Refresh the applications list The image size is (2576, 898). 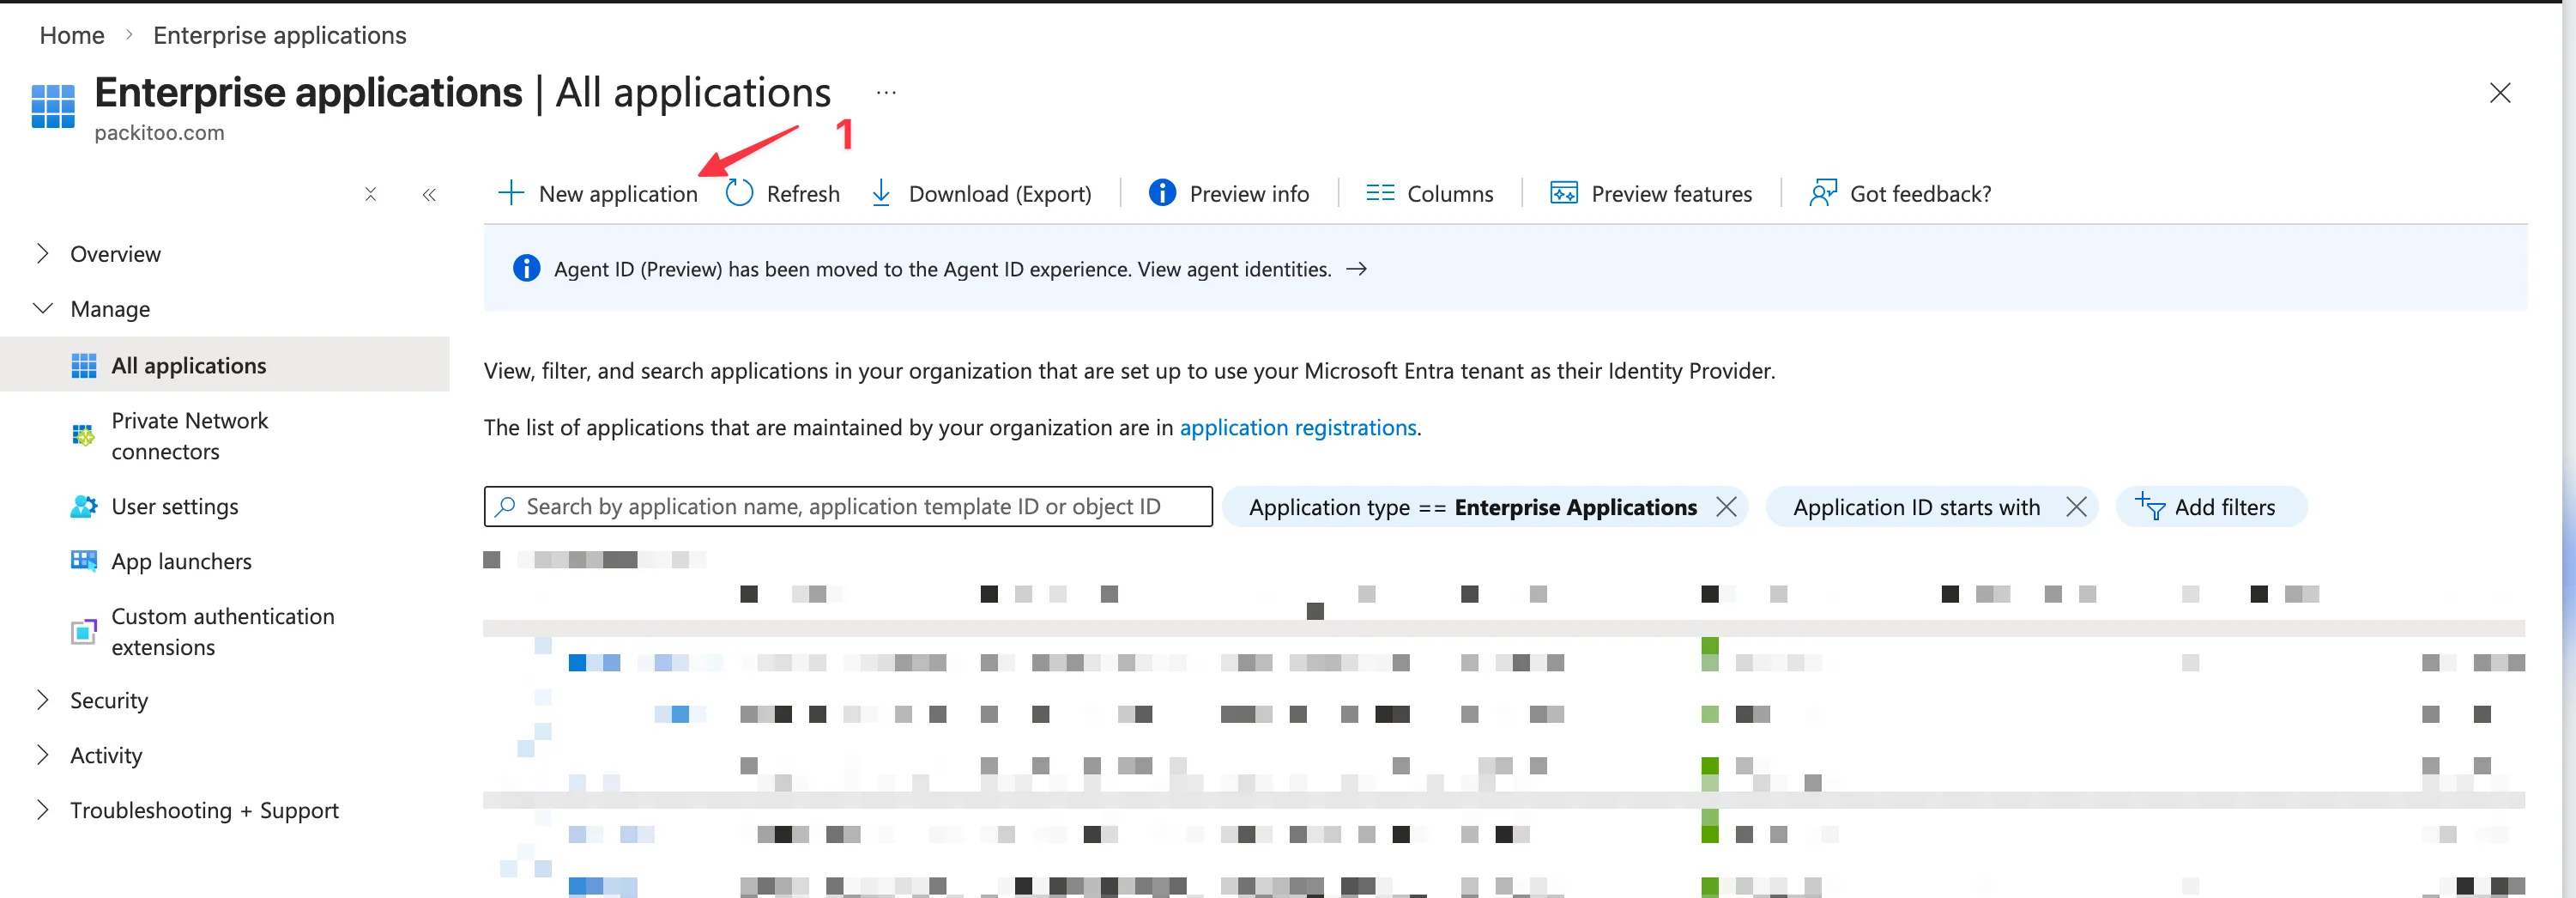tap(739, 193)
